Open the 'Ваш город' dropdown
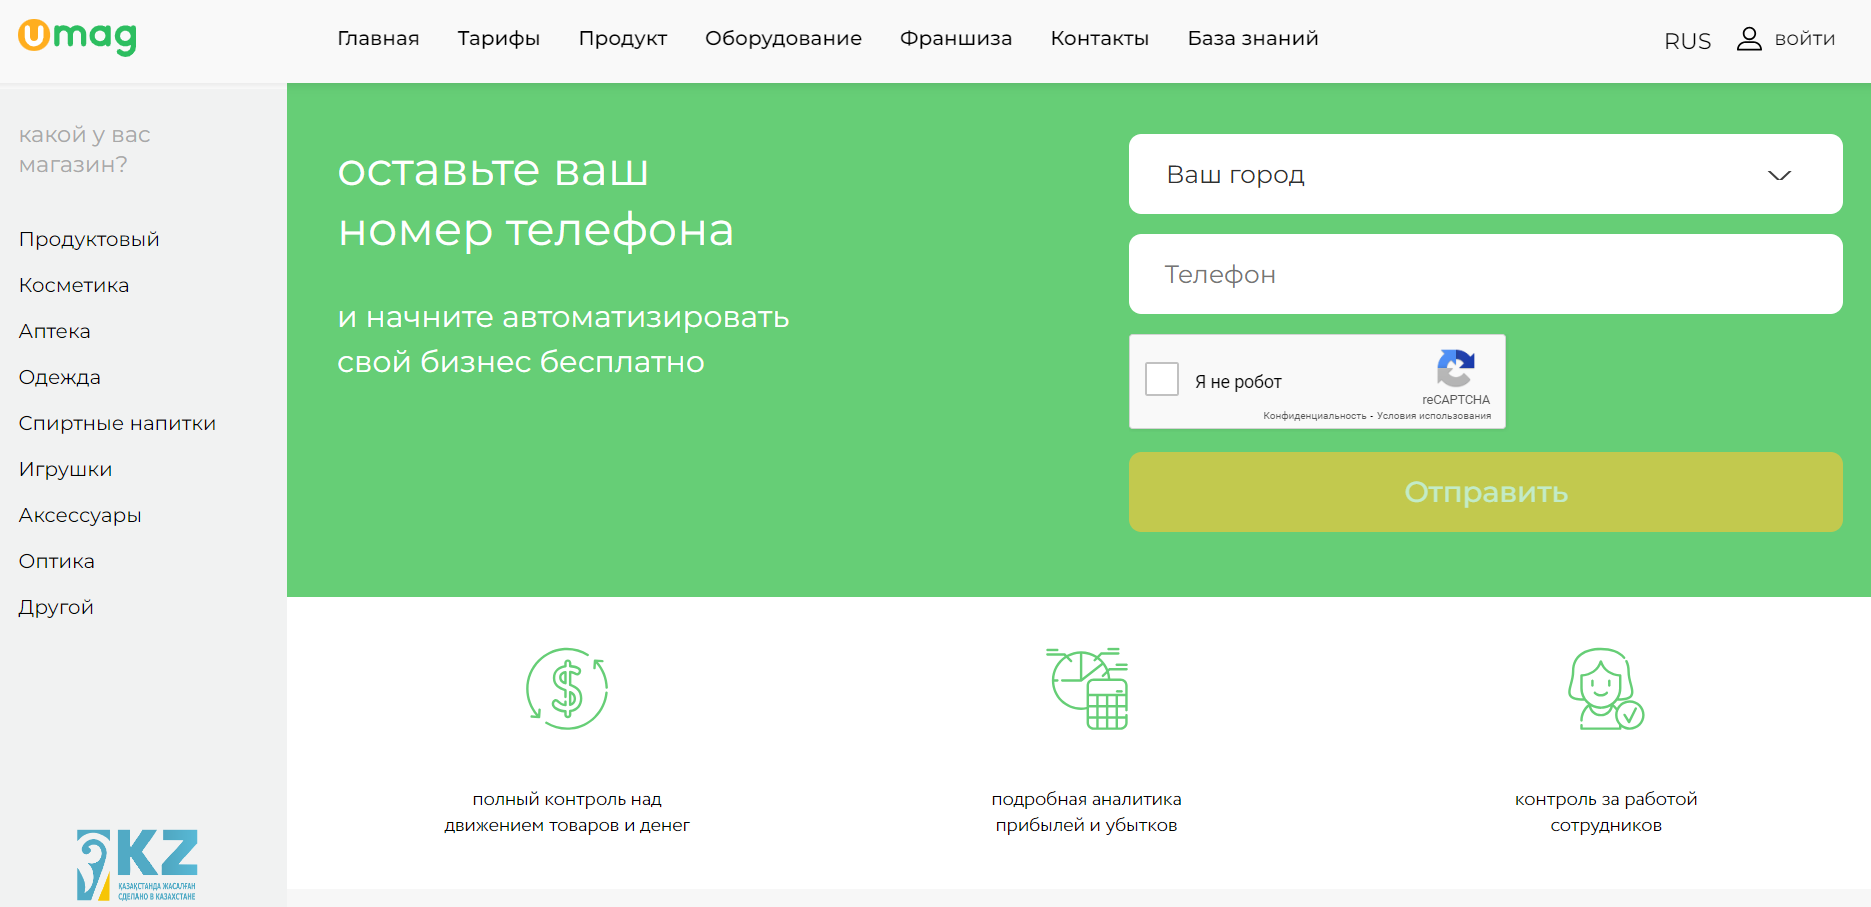The height and width of the screenshot is (907, 1871). (x=1485, y=174)
